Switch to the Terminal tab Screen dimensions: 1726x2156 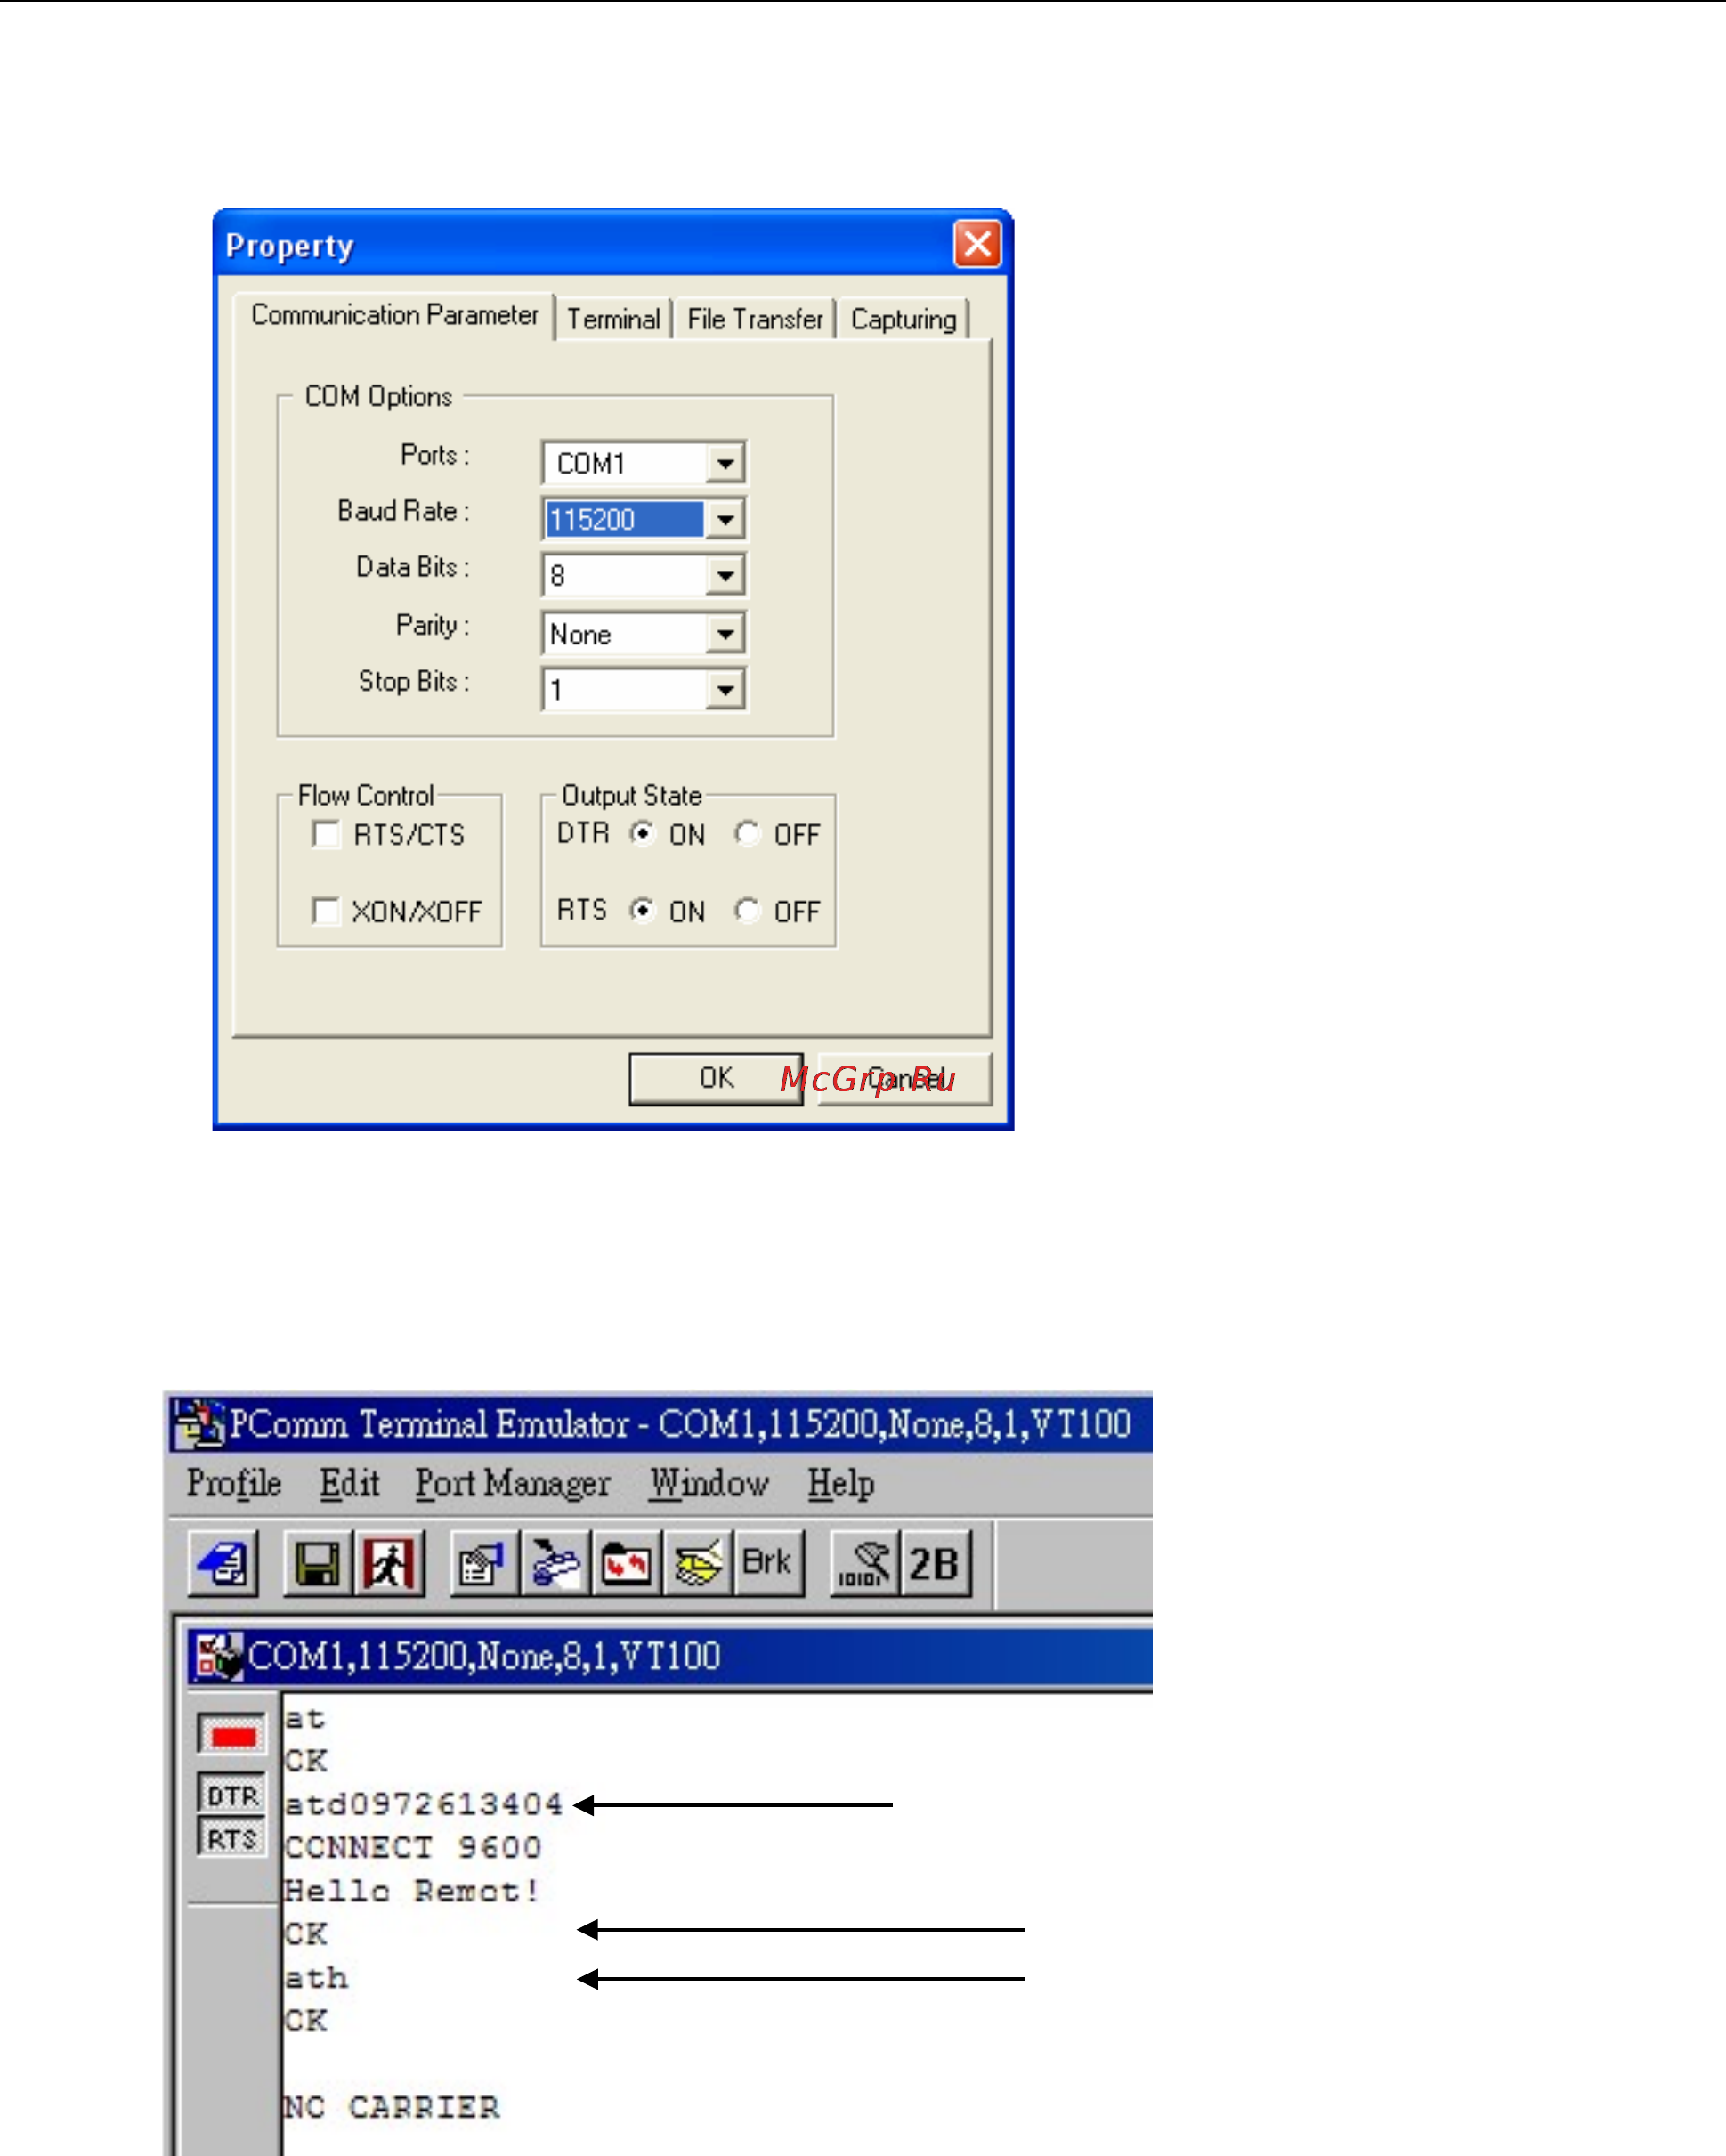coord(613,319)
